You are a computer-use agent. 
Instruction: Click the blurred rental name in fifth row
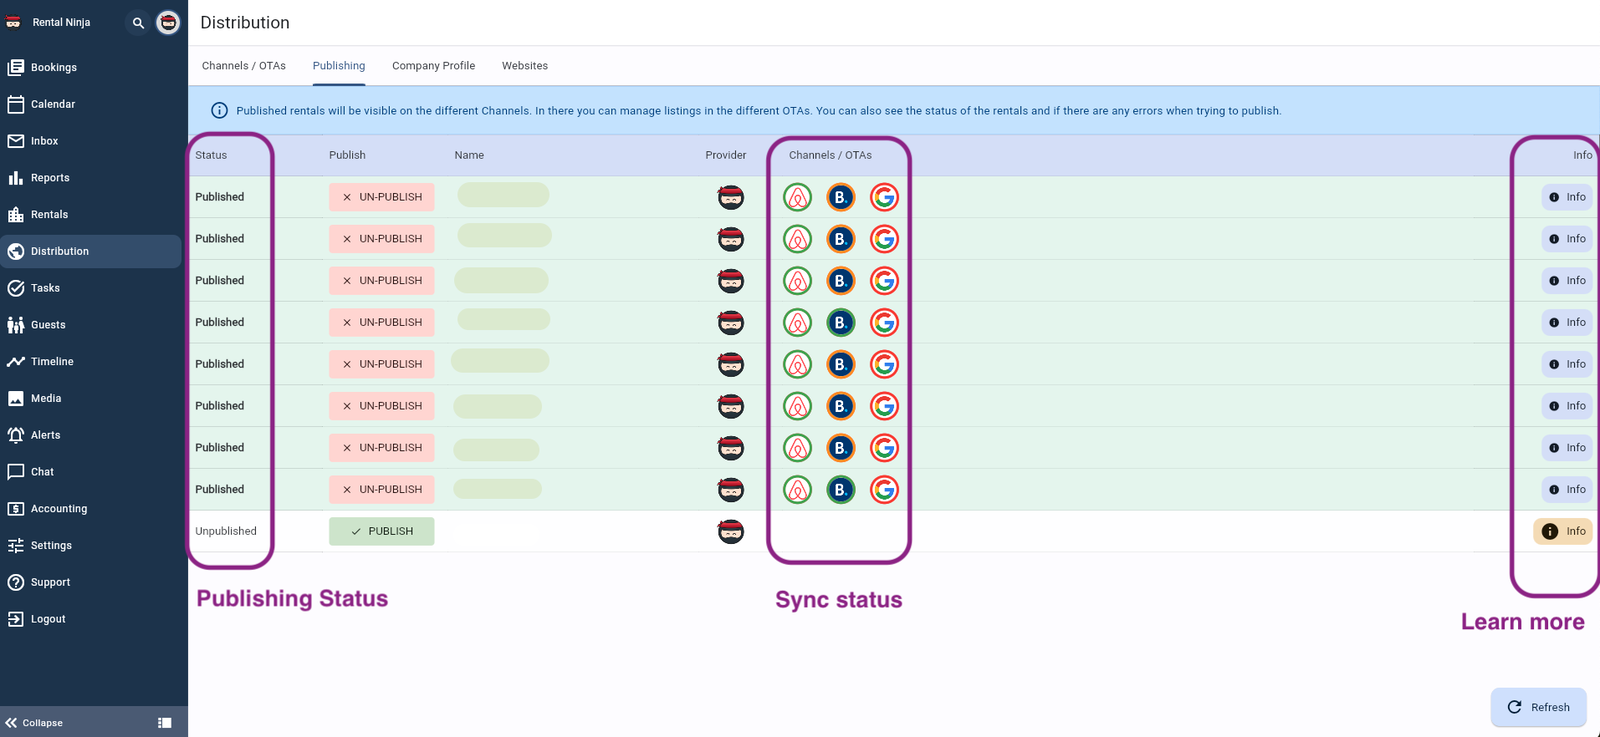click(500, 361)
